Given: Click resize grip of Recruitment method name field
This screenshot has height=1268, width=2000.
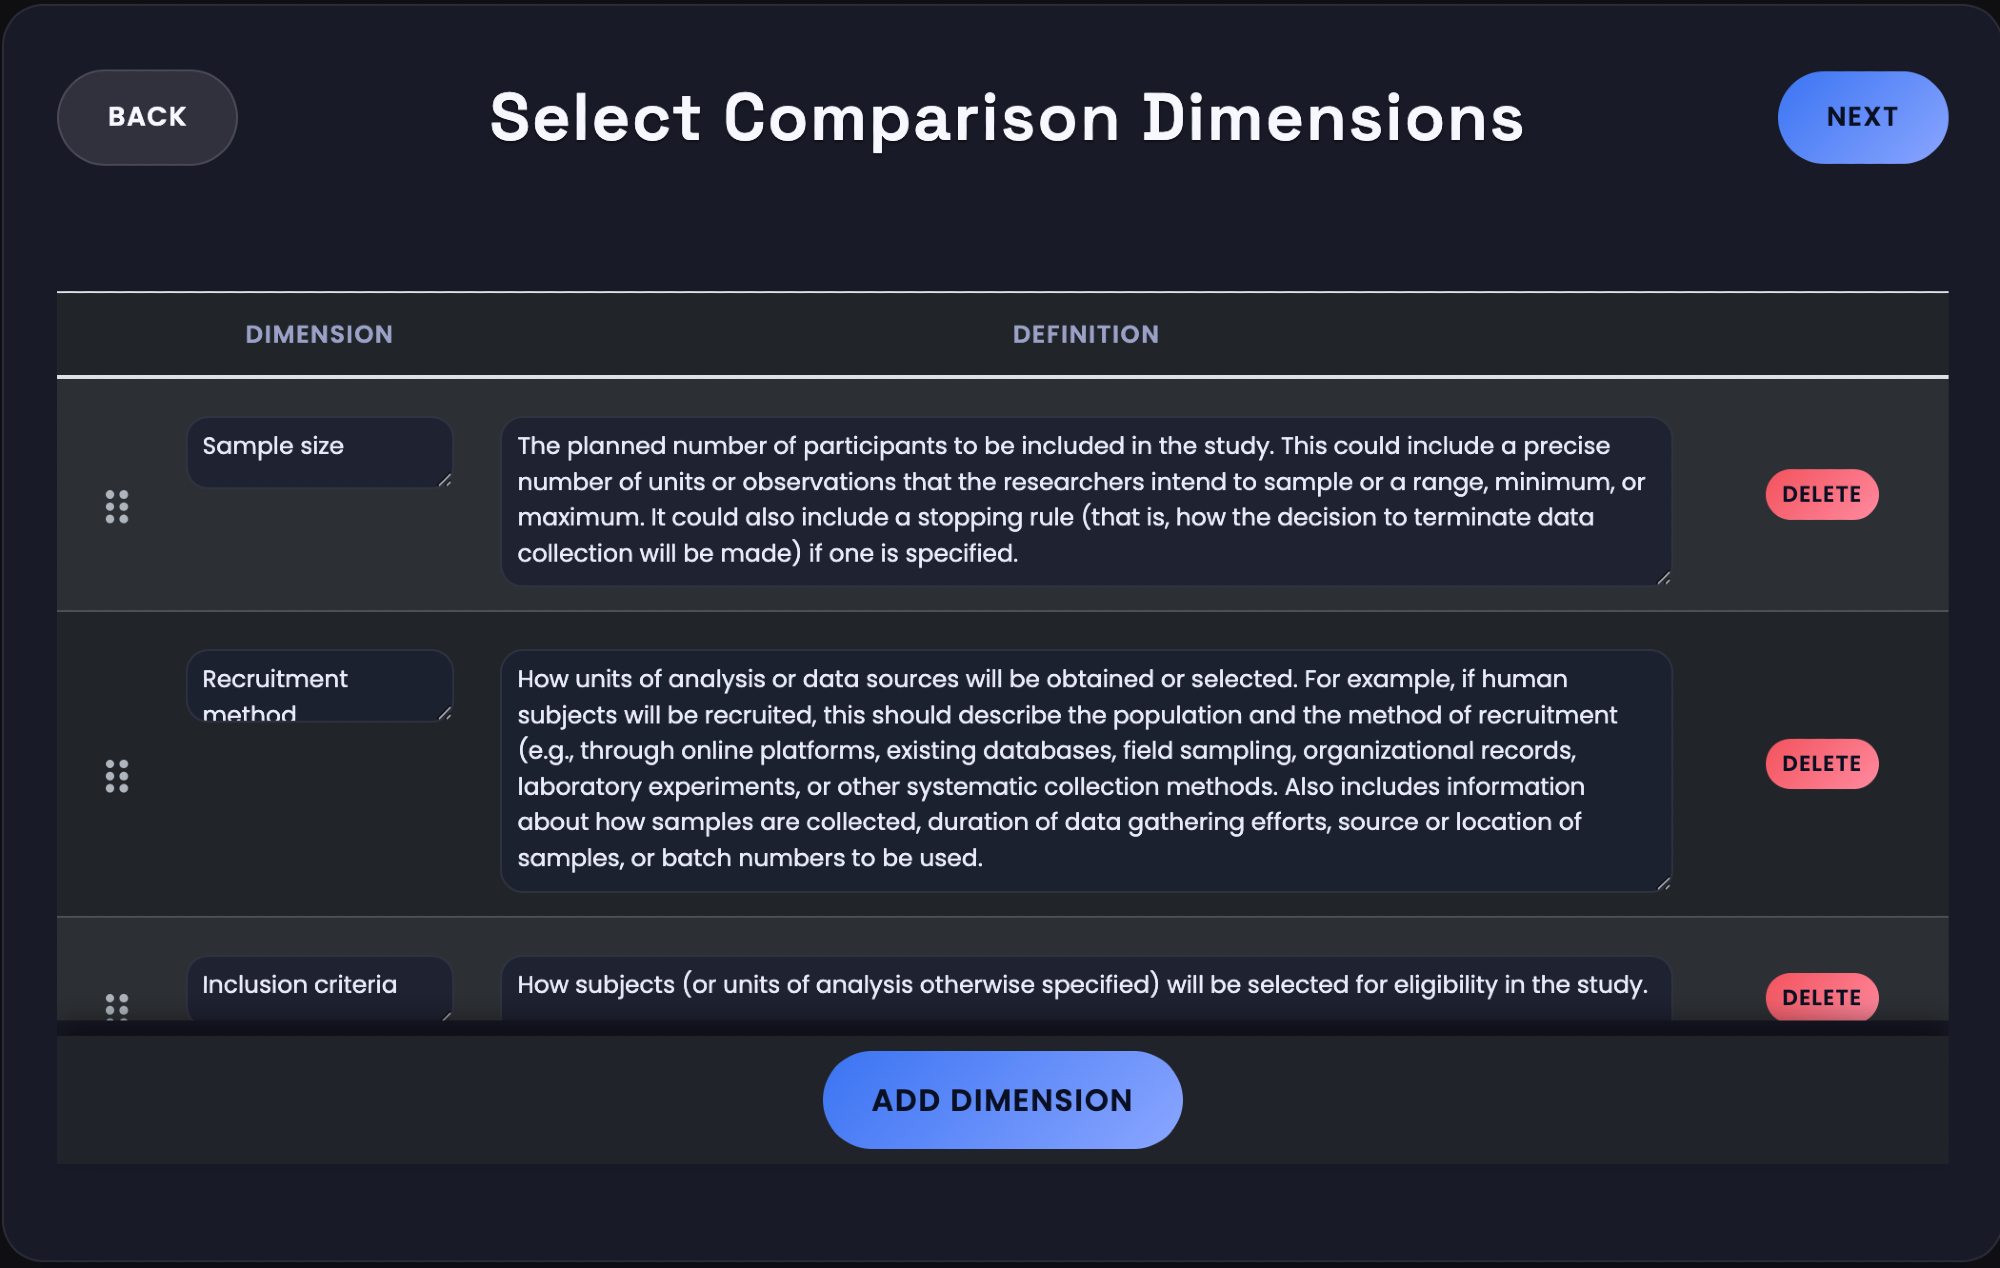Looking at the screenshot, I should click(445, 713).
